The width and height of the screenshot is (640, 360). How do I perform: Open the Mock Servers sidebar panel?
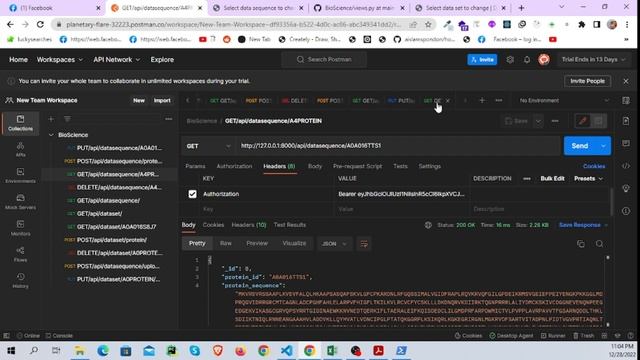click(x=20, y=202)
